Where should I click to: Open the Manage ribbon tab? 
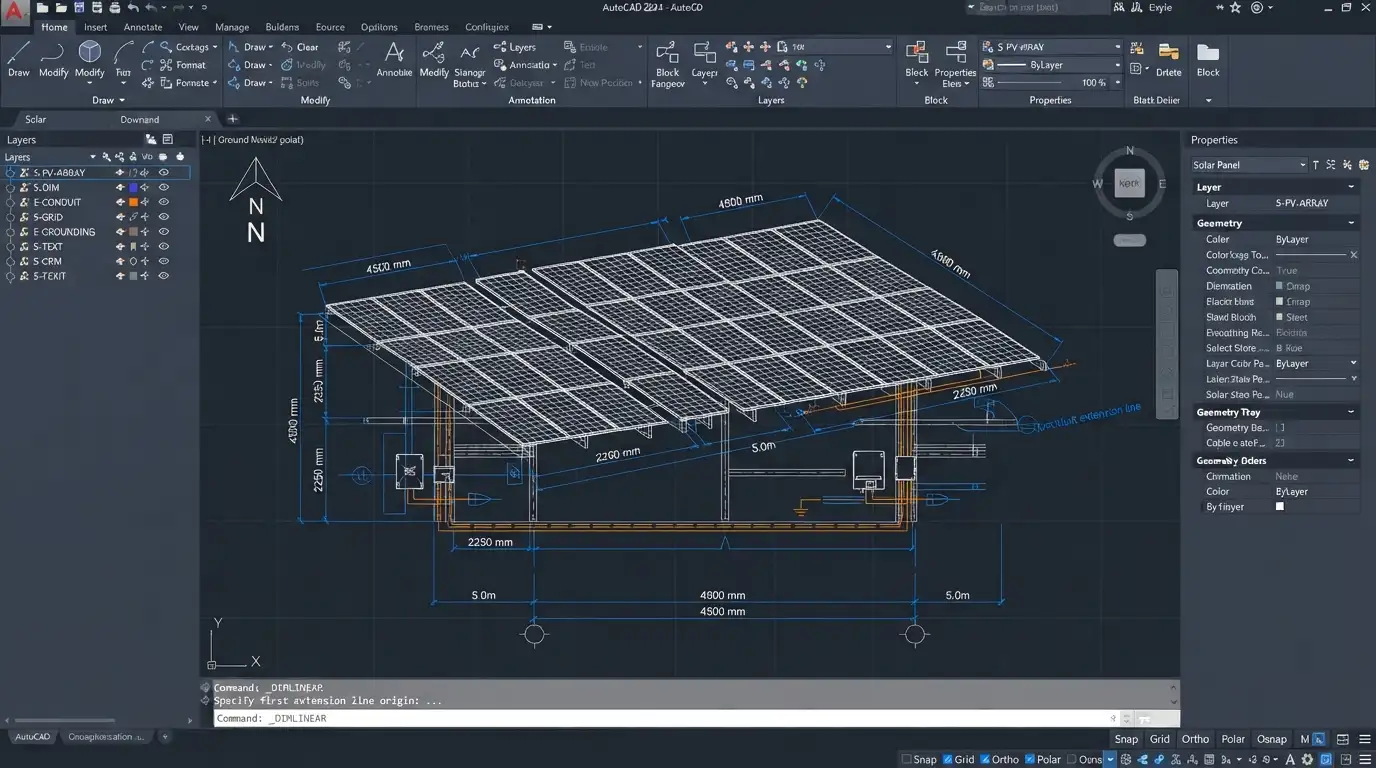click(x=232, y=27)
